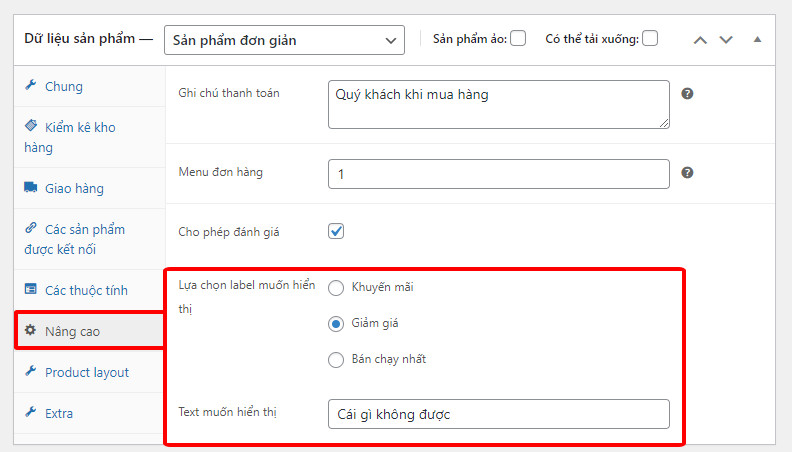Click the gear icon beside Nâng cao
The width and height of the screenshot is (792, 452).
[30, 330]
